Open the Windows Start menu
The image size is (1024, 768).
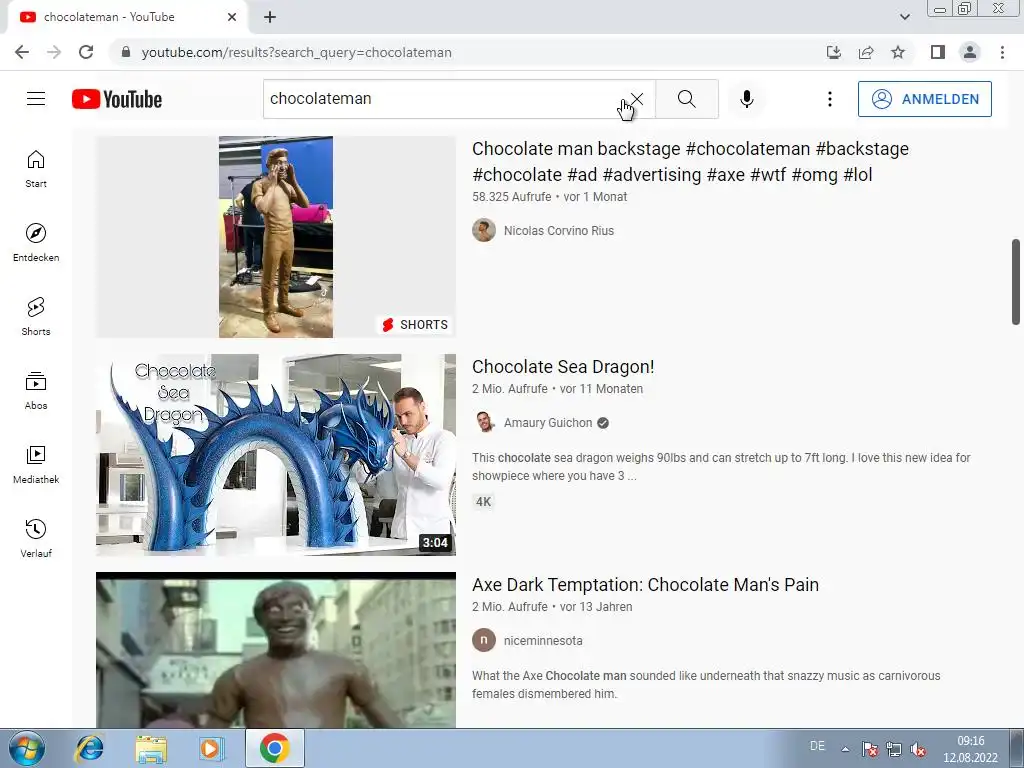(27, 748)
